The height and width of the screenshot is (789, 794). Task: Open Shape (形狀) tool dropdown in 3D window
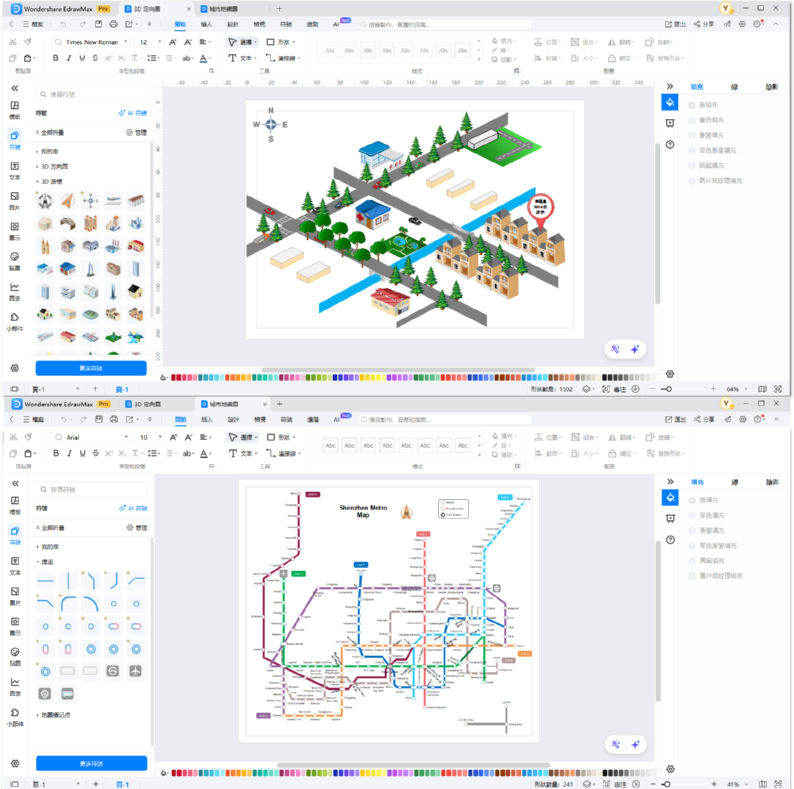coord(281,42)
